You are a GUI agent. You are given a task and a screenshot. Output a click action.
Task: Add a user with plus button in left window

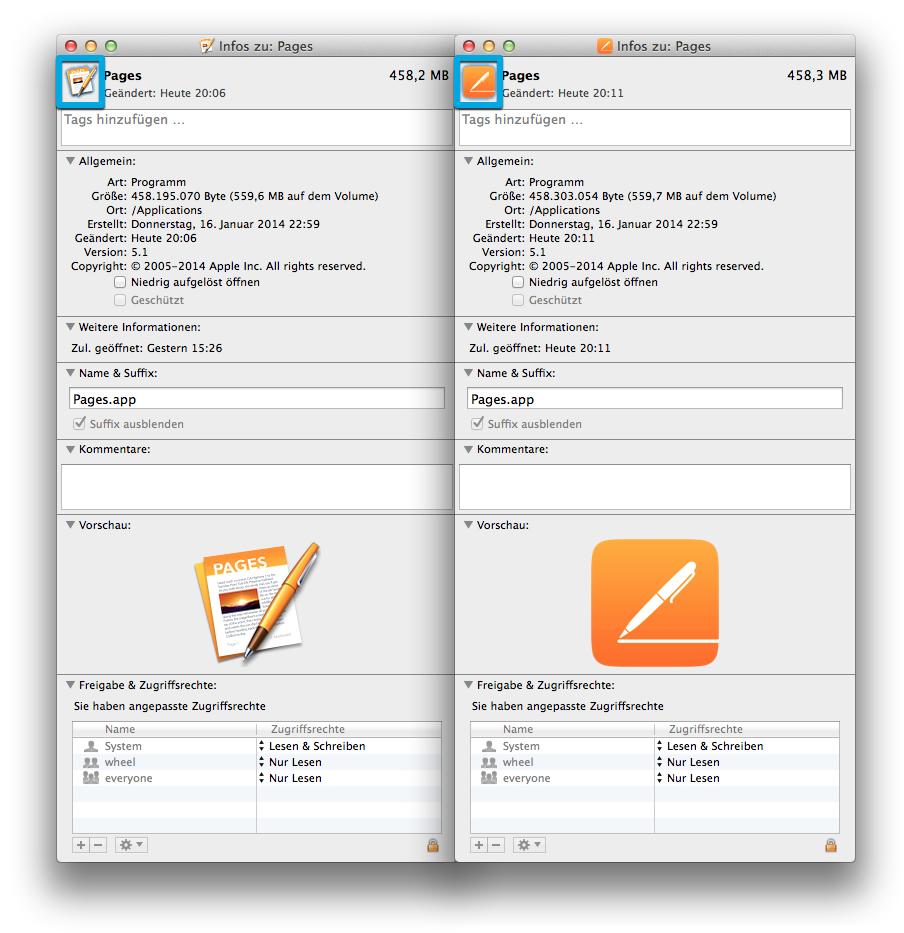click(81, 845)
